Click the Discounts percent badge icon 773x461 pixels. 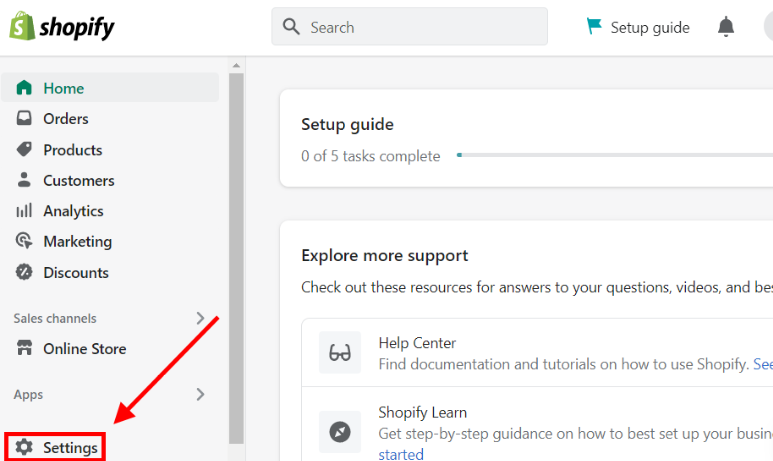click(x=24, y=272)
